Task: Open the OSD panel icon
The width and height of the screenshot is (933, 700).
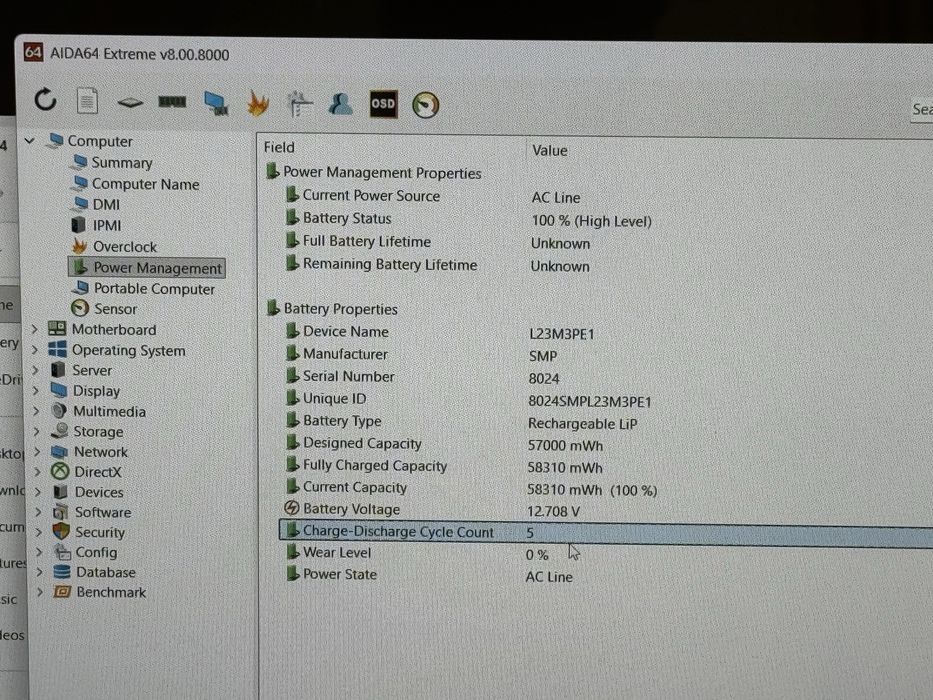Action: click(383, 104)
